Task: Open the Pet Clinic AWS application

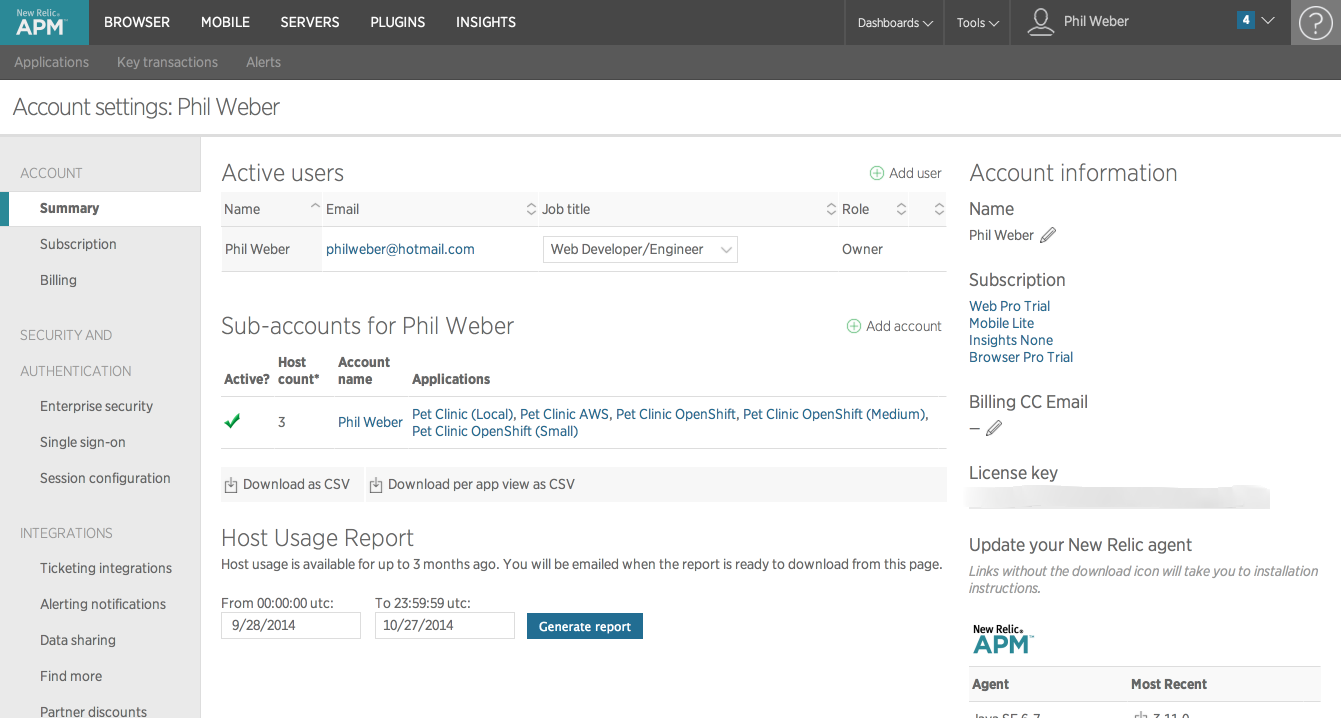Action: (564, 414)
